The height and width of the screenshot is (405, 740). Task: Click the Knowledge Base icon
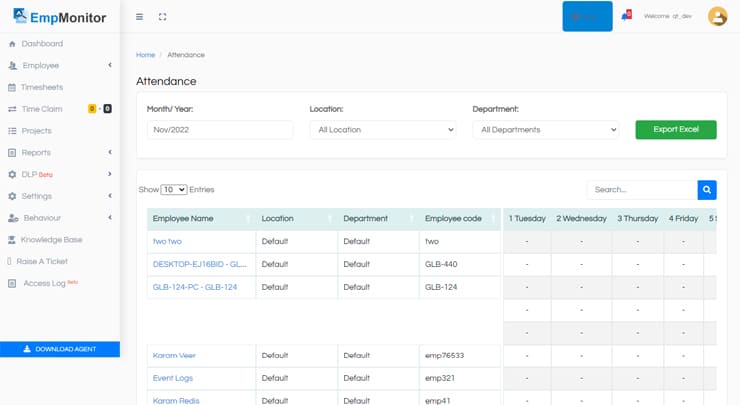(12, 240)
